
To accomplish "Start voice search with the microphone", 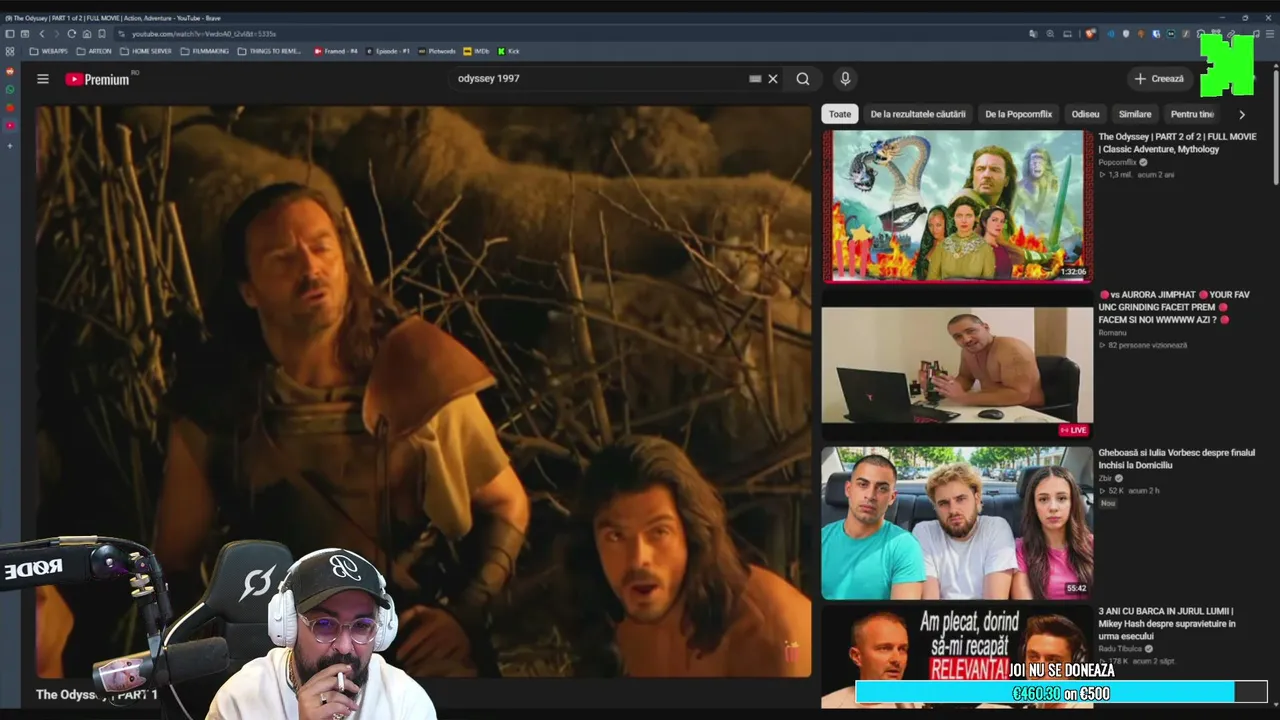I will coord(845,79).
